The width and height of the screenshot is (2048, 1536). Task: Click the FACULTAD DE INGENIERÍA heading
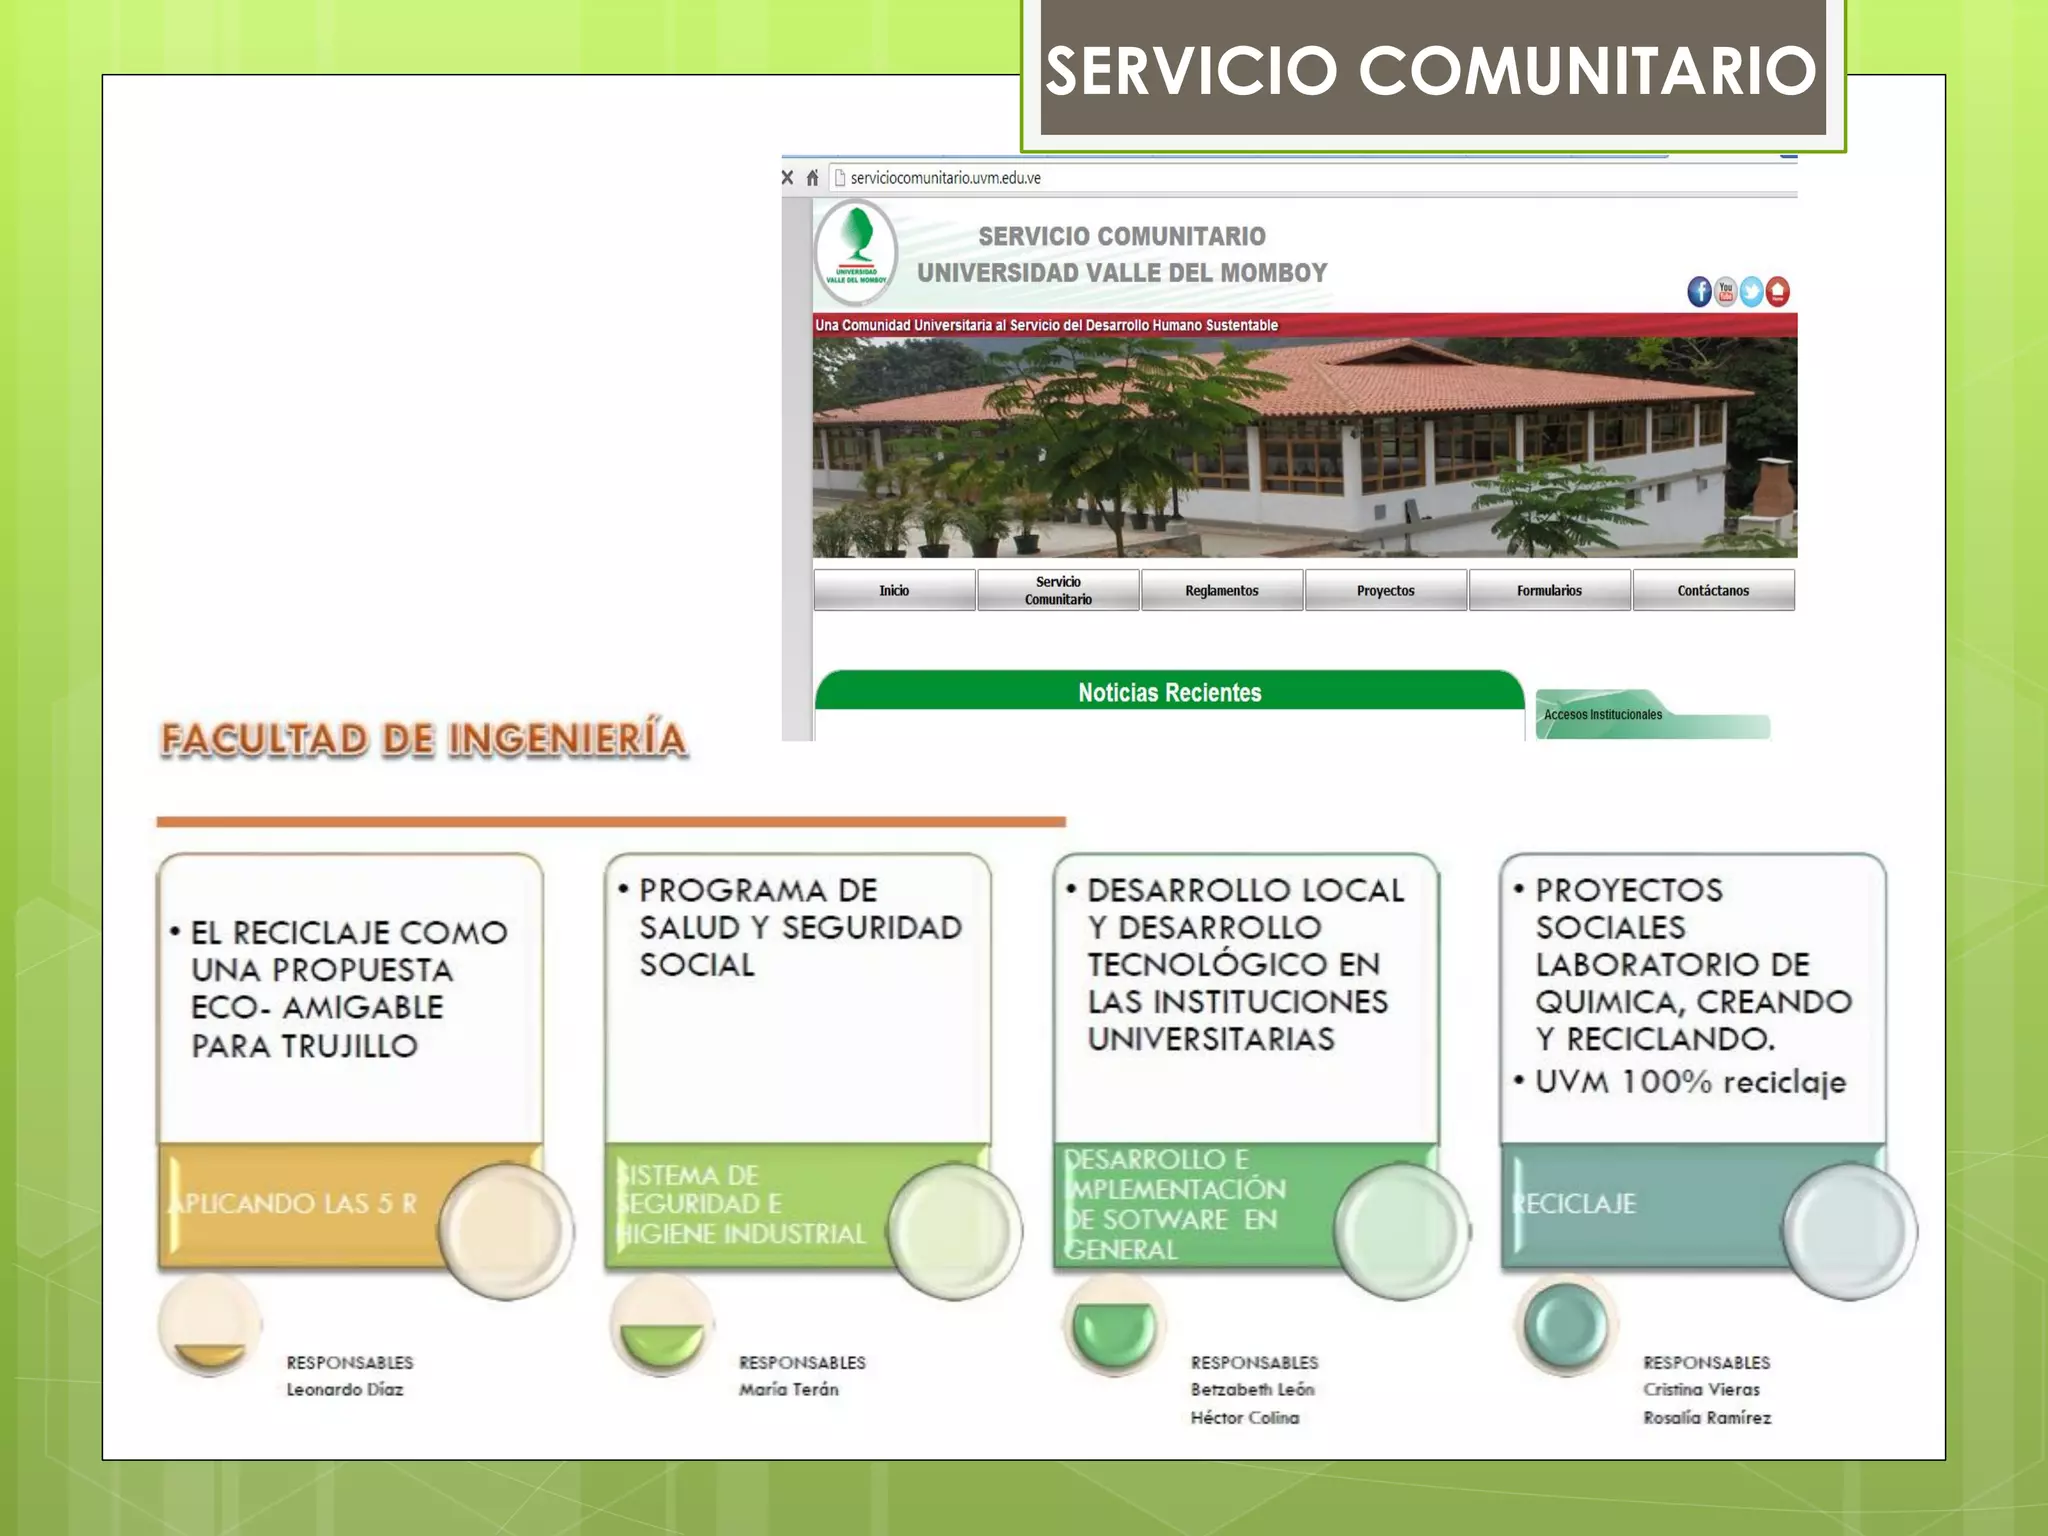click(424, 739)
